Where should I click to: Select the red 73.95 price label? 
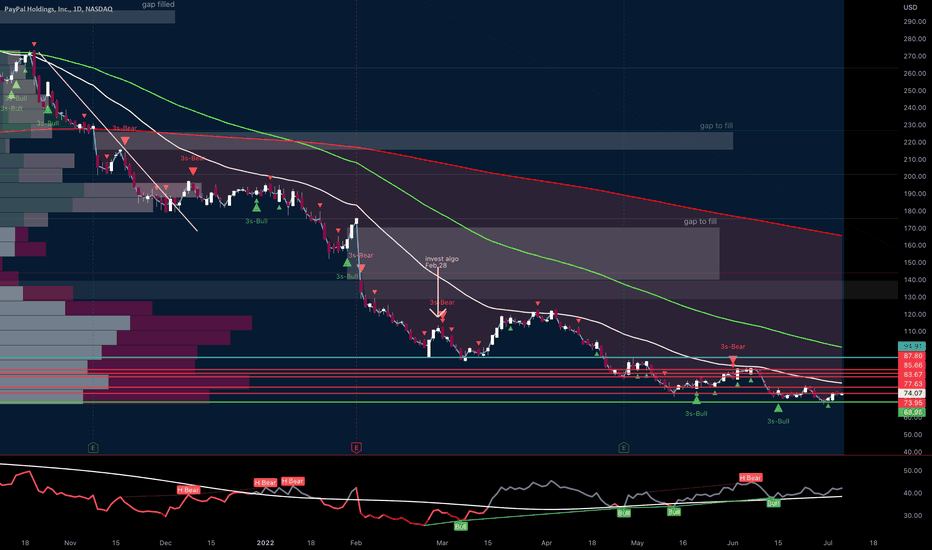click(x=911, y=403)
